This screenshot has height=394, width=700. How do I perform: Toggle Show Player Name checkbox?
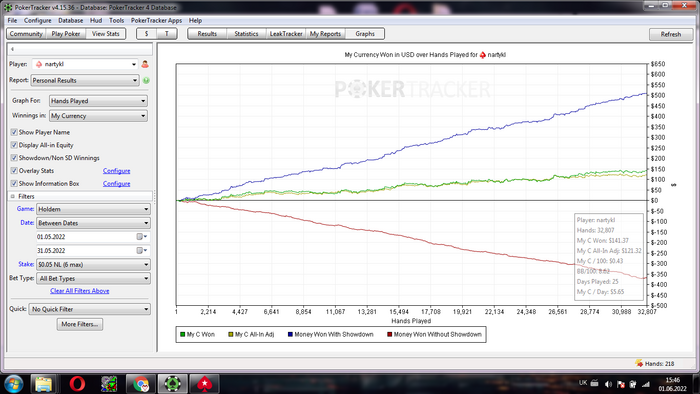coord(14,132)
